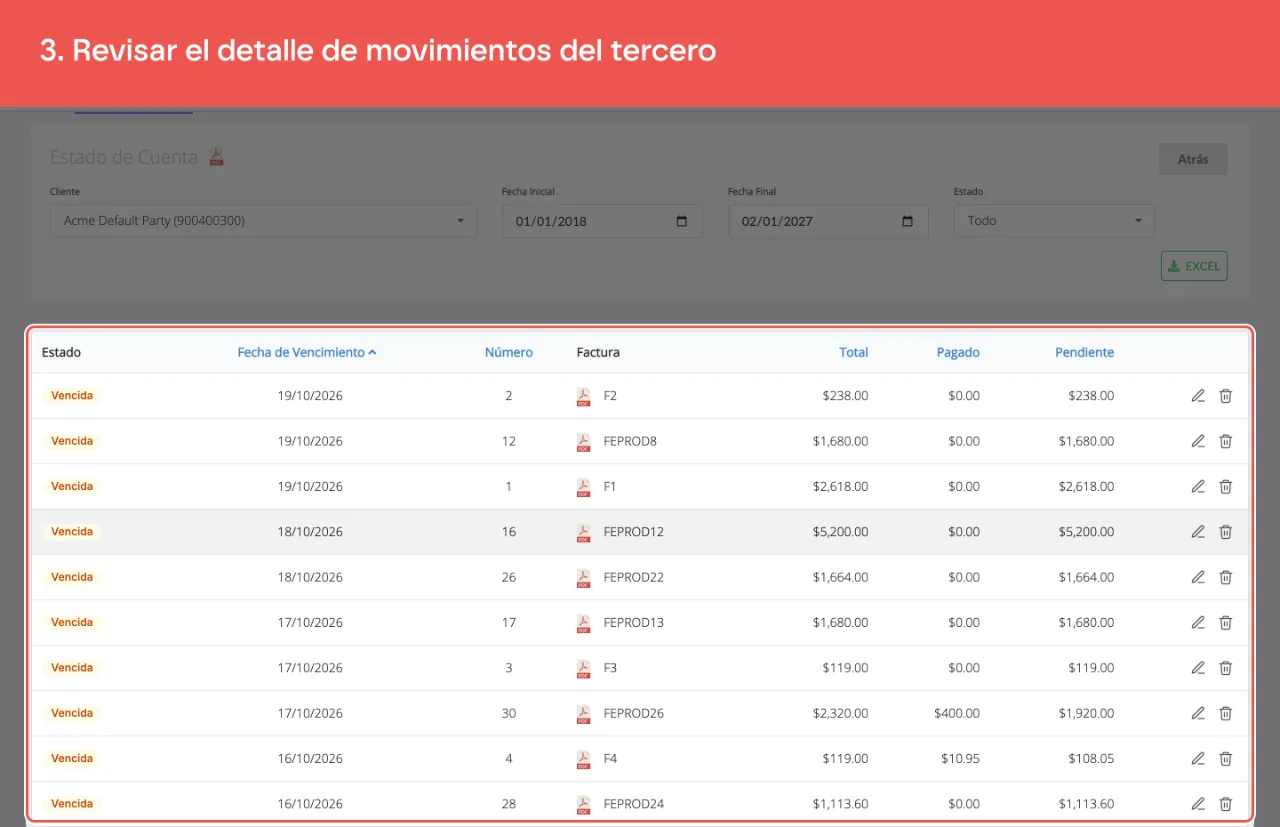Delete the row for invoice FEPROD24
The width and height of the screenshot is (1280, 827).
coord(1226,804)
